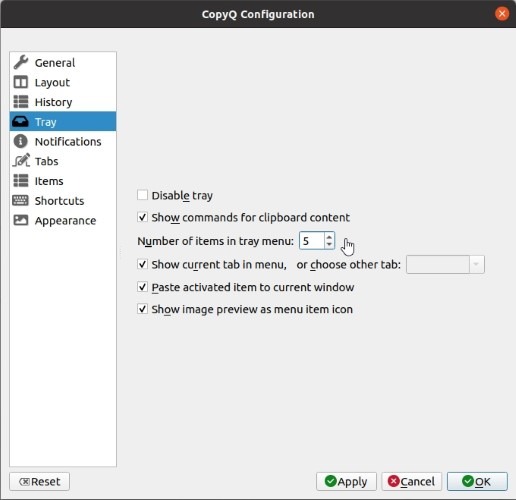This screenshot has height=500, width=516.
Task: Click the tray menu items number field
Action: [x=312, y=241]
